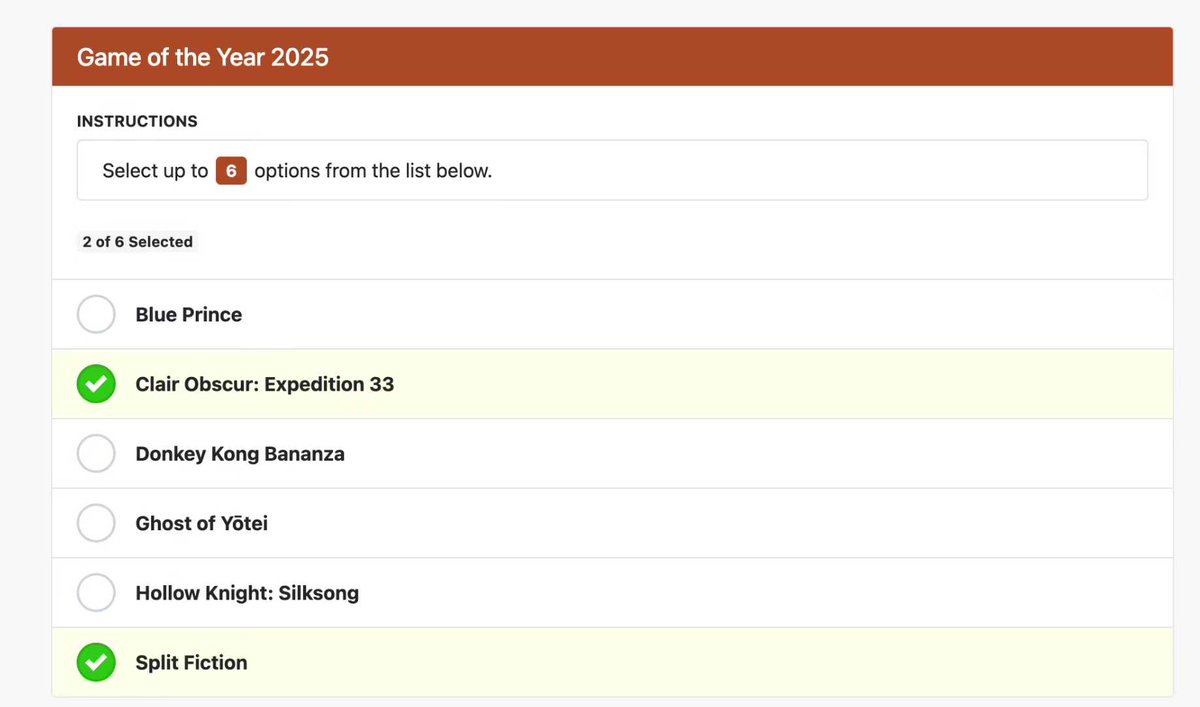Click the "Ghost of Yōtei" label
1200x707 pixels.
202,523
